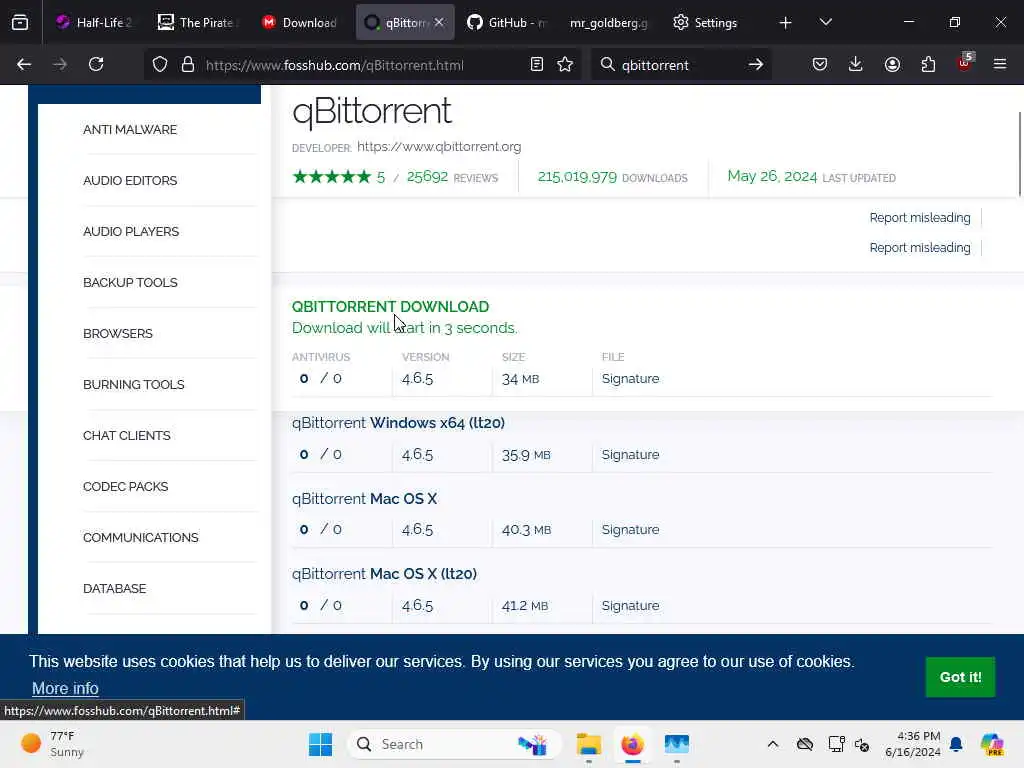Open Signature for the 35.9 MB file
The width and height of the screenshot is (1024, 768).
[x=630, y=455]
